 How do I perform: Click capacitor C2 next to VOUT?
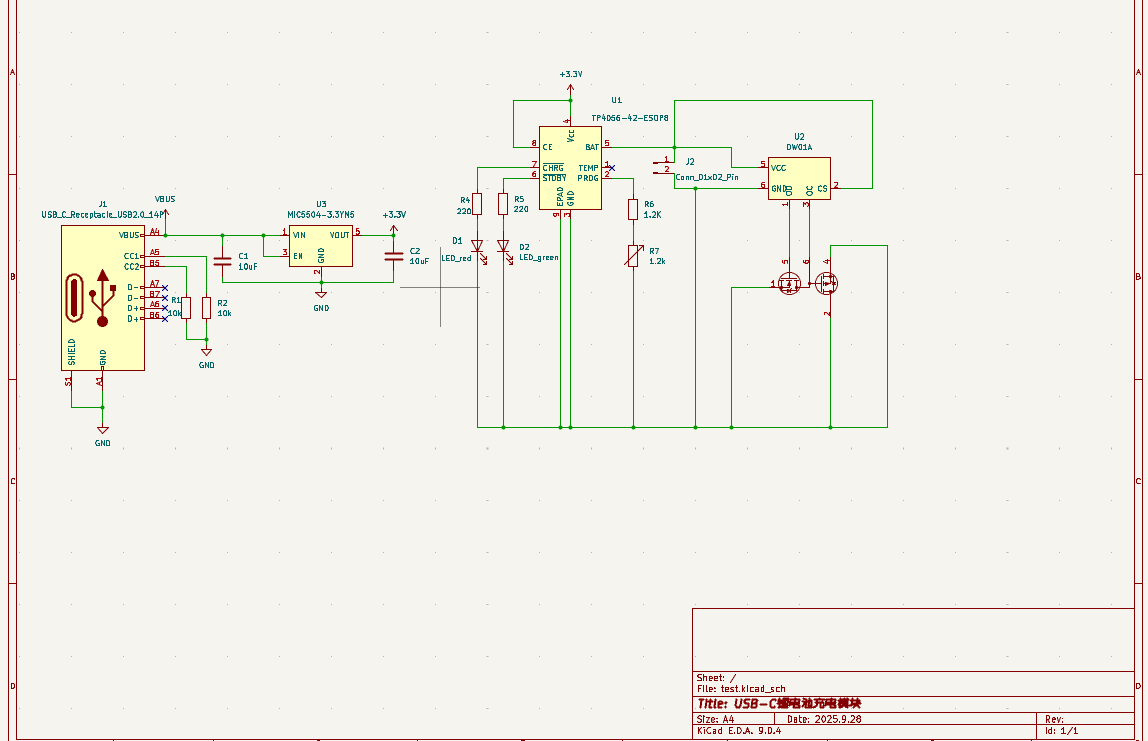[393, 256]
